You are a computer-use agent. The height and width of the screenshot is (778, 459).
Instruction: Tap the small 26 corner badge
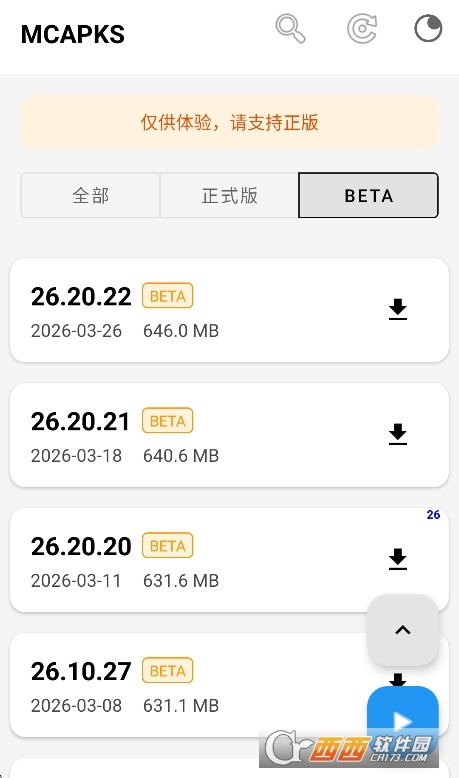pos(433,515)
